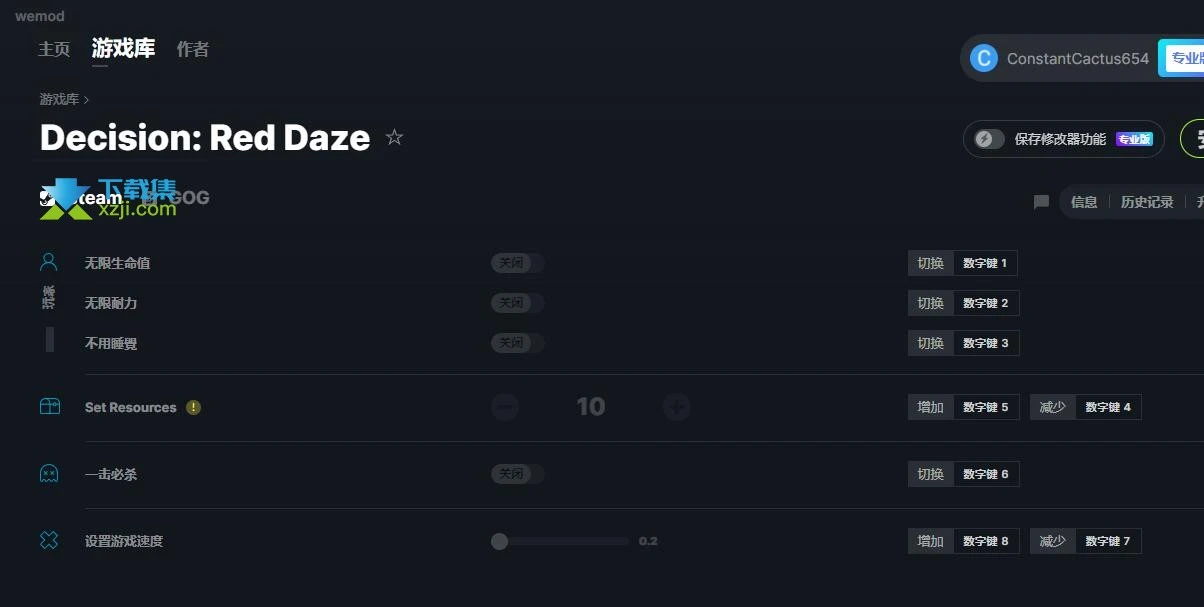This screenshot has width=1204, height=607.
Task: Click the user avatar icon
Action: (984, 58)
